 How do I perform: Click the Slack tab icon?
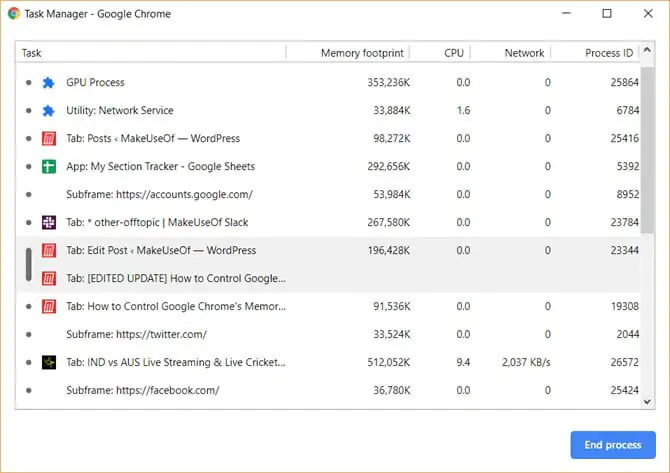click(x=48, y=223)
